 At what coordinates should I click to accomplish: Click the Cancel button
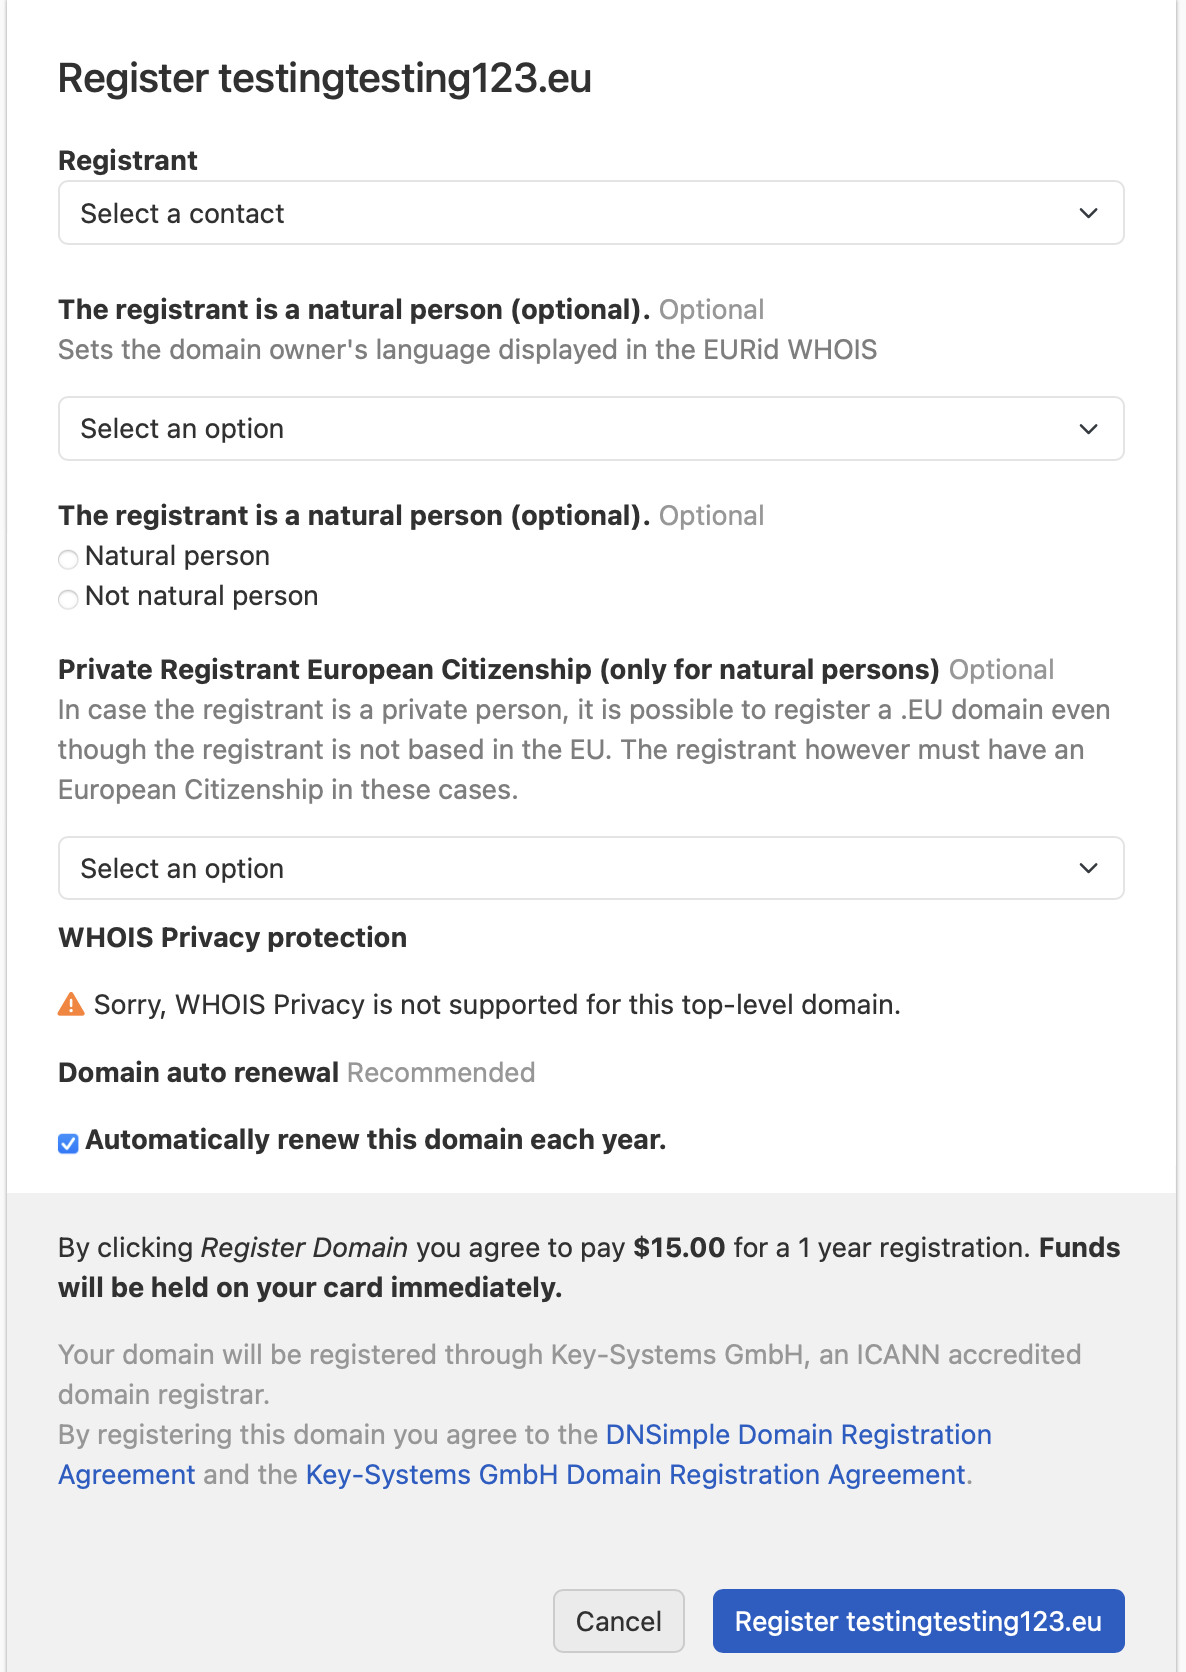tap(618, 1620)
